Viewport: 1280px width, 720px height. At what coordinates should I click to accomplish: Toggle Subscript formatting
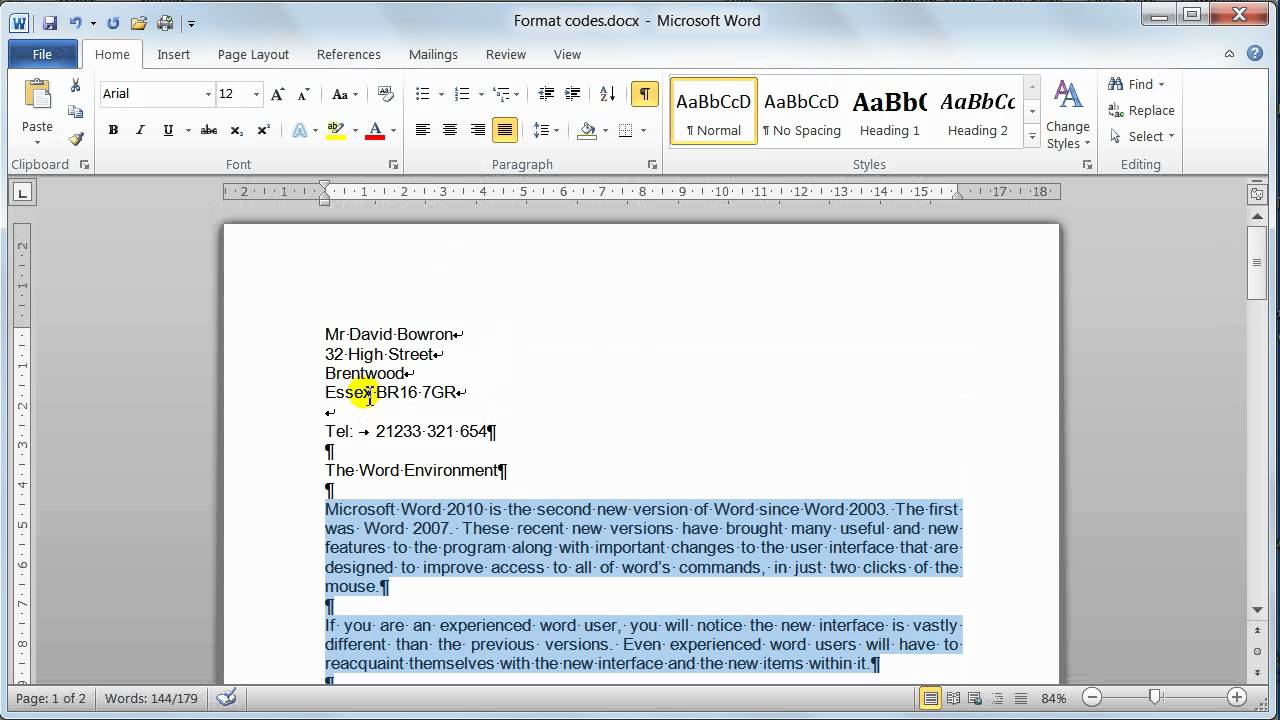[236, 130]
